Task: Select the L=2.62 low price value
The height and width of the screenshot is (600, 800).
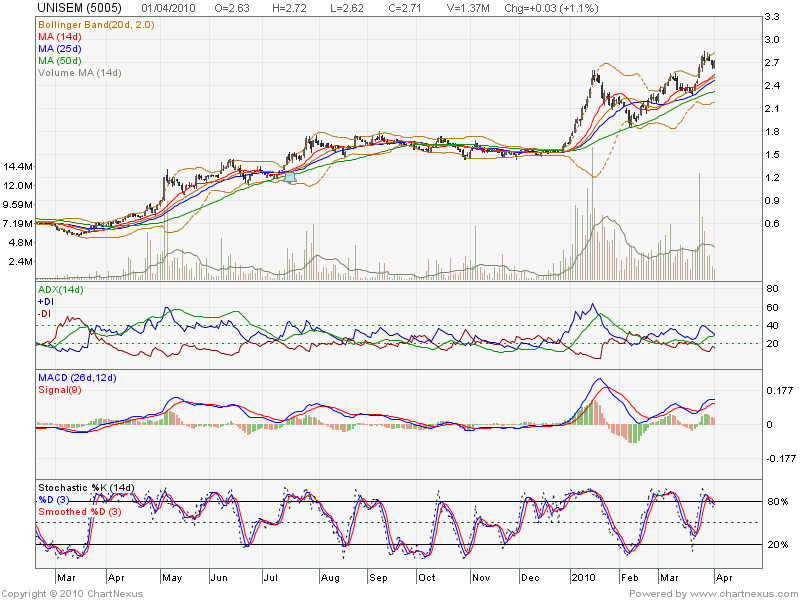Action: click(x=347, y=8)
